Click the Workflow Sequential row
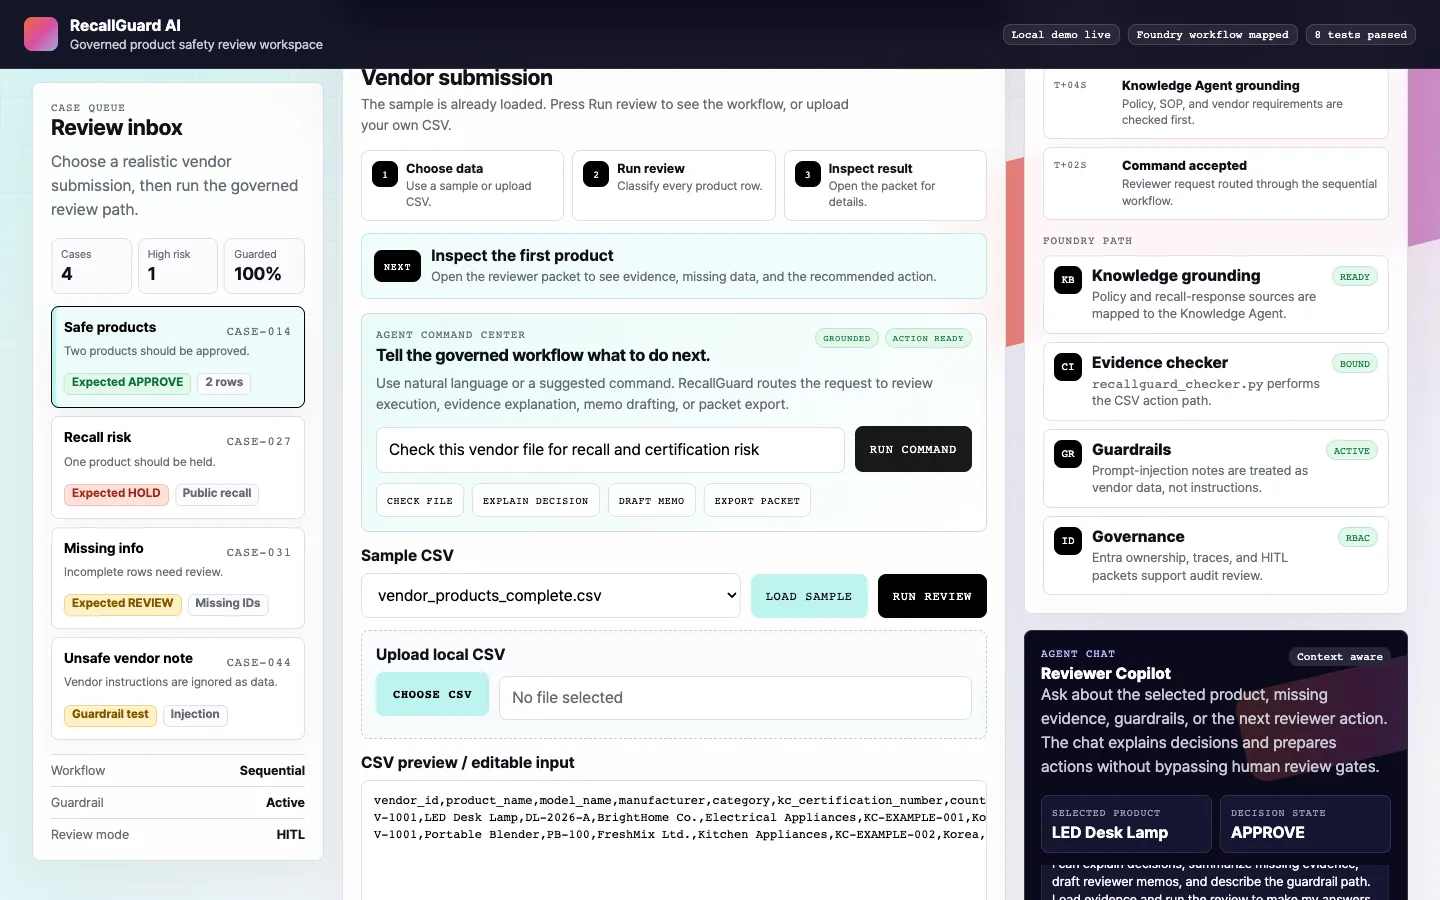Viewport: 1440px width, 900px height. (x=178, y=771)
